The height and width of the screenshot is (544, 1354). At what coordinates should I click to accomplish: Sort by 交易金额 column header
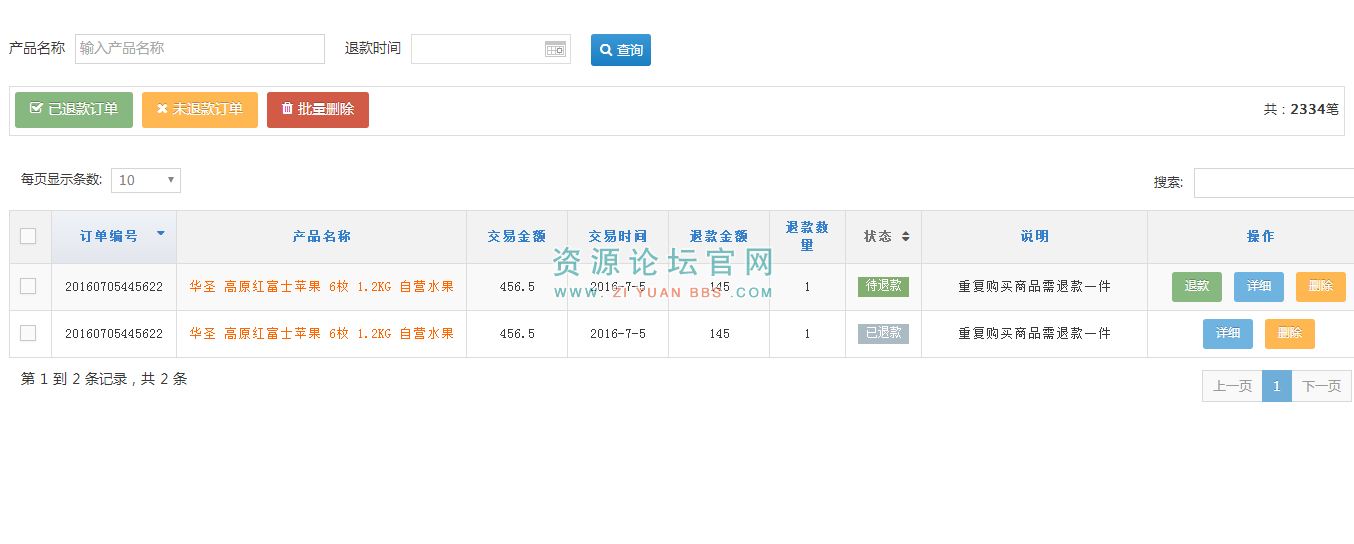coord(517,237)
